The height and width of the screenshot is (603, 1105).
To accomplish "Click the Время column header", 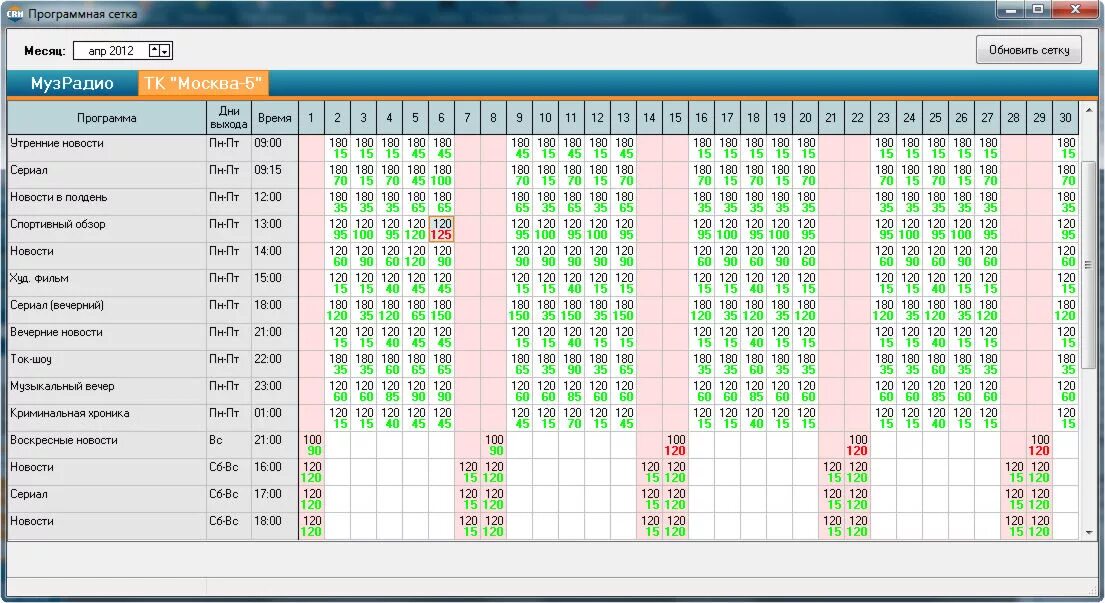I will (x=274, y=118).
